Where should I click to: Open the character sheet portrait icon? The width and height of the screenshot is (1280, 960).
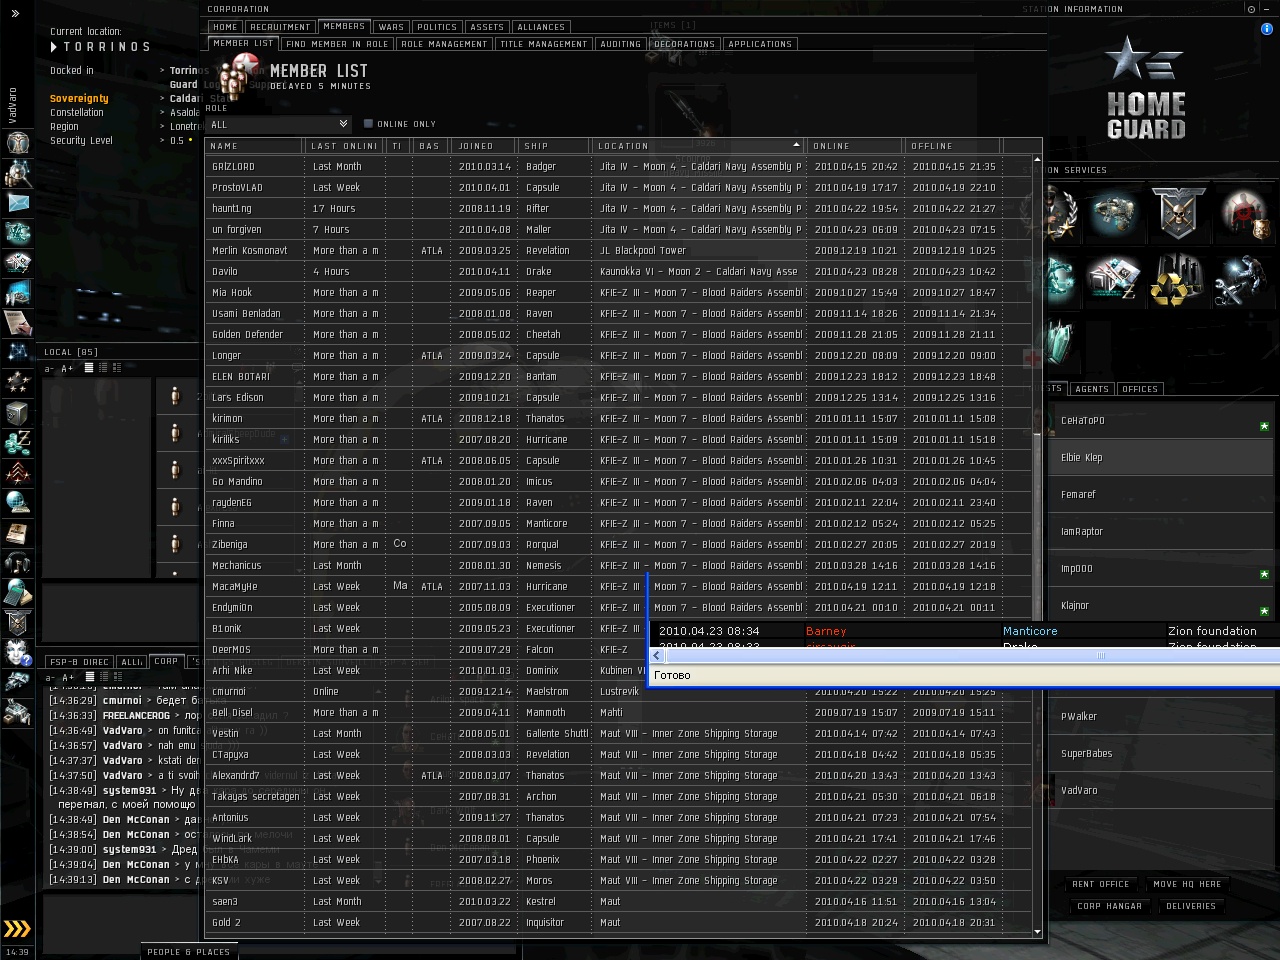(17, 142)
